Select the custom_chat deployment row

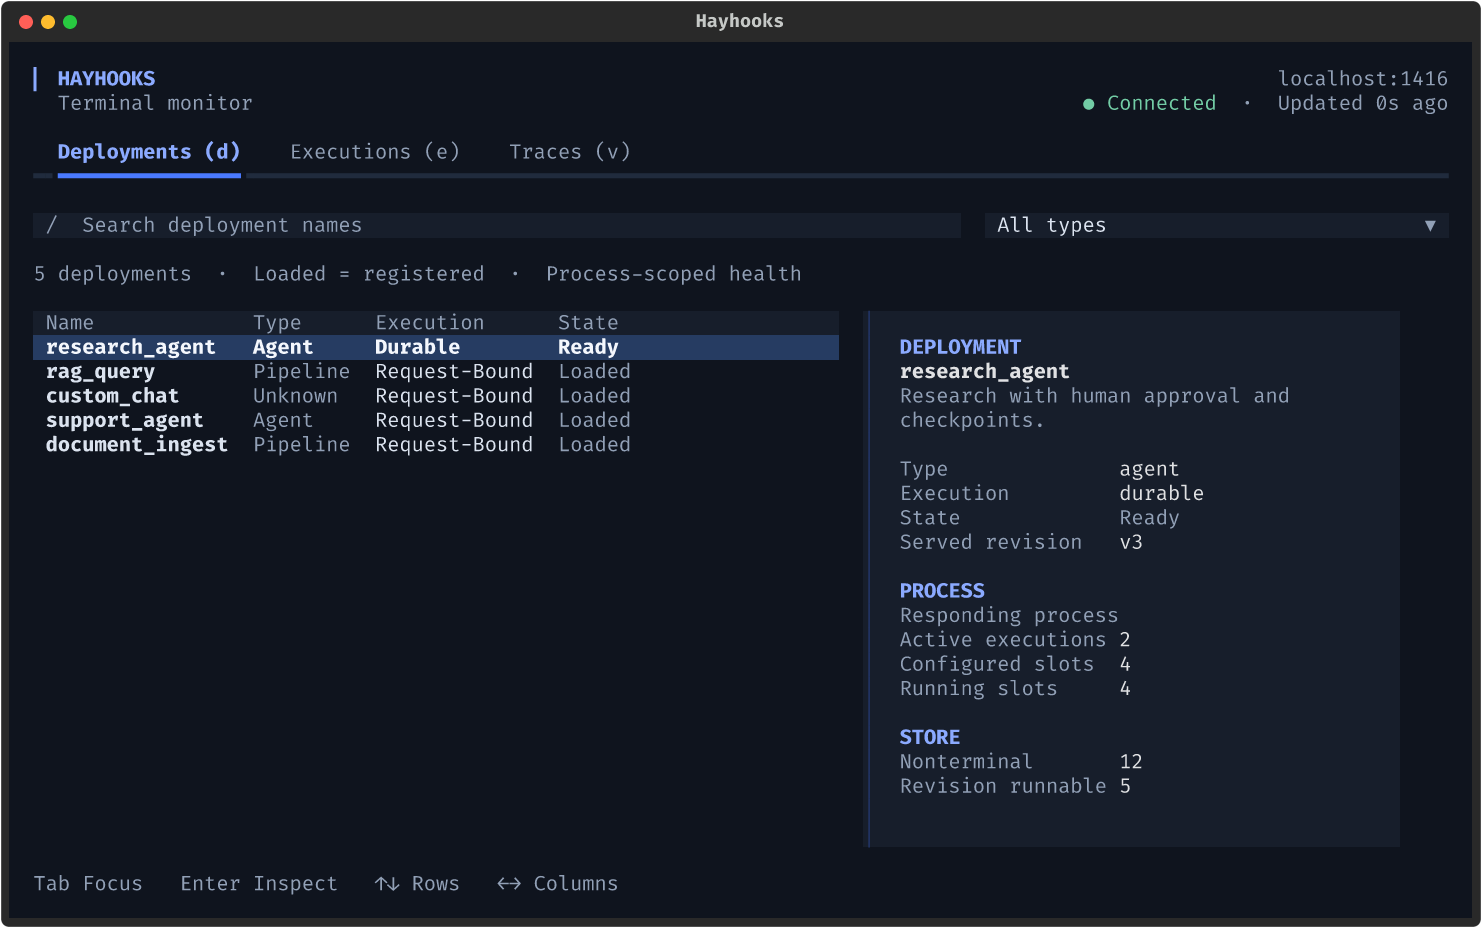point(436,396)
